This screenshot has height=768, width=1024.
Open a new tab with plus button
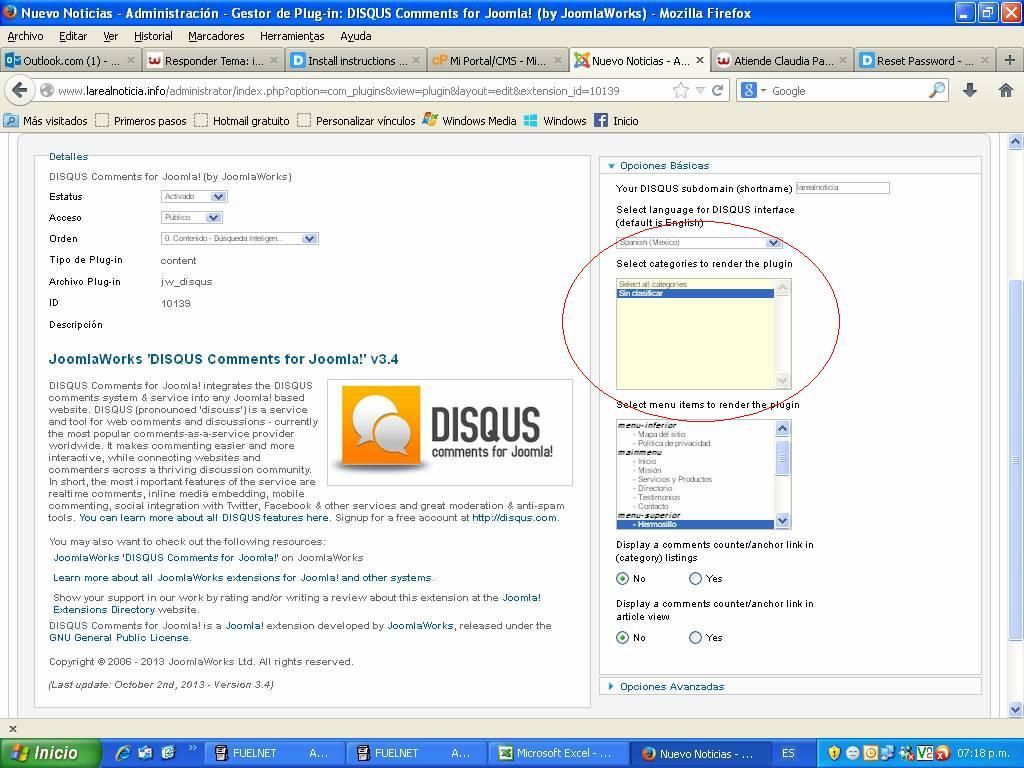click(x=1009, y=61)
